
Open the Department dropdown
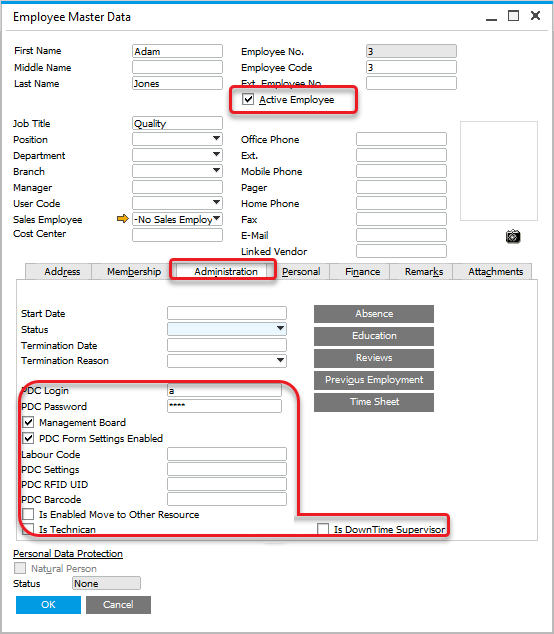tap(217, 154)
